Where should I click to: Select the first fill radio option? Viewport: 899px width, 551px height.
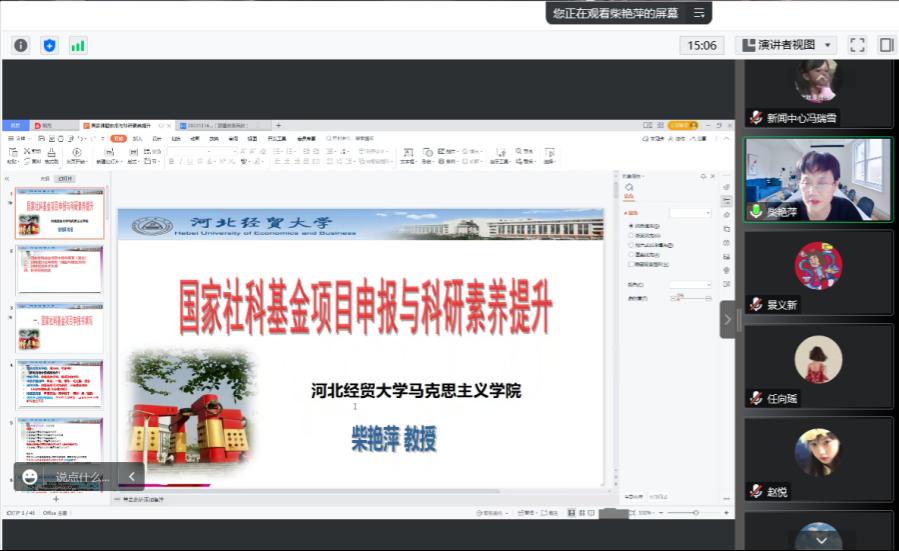[630, 226]
